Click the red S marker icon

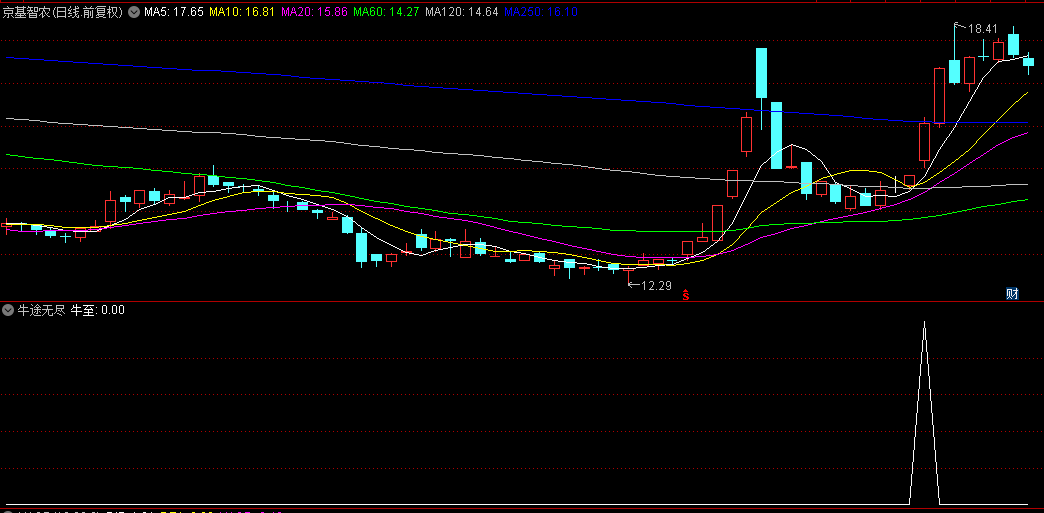coord(685,294)
